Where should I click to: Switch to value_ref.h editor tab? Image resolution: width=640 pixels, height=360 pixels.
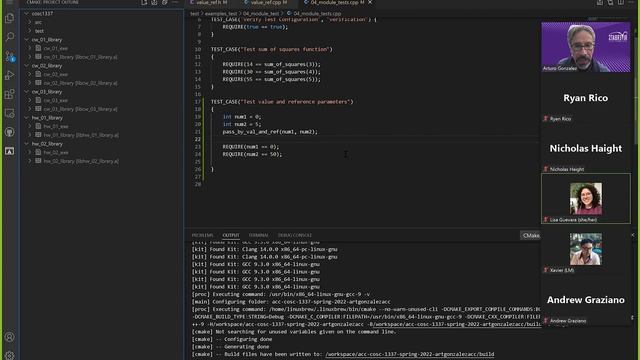pyautogui.click(x=208, y=2)
